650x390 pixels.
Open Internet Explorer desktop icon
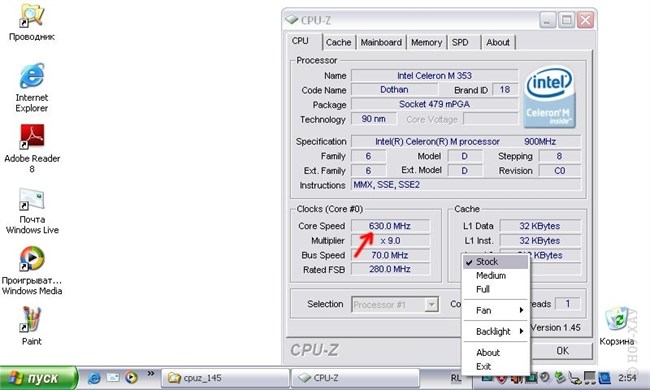tap(32, 87)
